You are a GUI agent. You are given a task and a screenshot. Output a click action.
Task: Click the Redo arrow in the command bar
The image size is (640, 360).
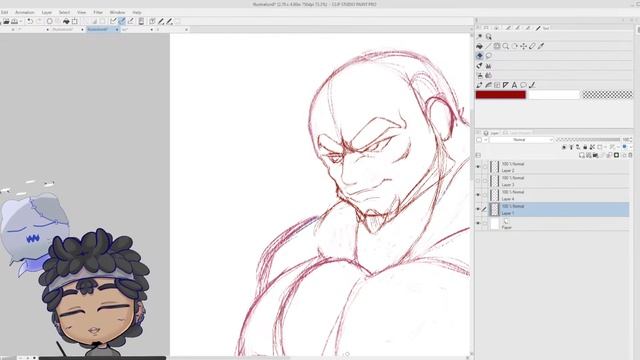click(39, 21)
